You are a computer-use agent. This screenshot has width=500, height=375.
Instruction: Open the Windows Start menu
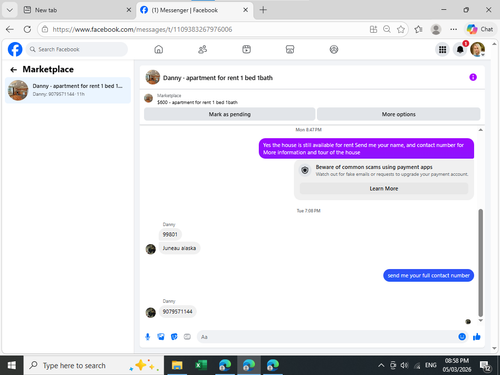coord(12,365)
